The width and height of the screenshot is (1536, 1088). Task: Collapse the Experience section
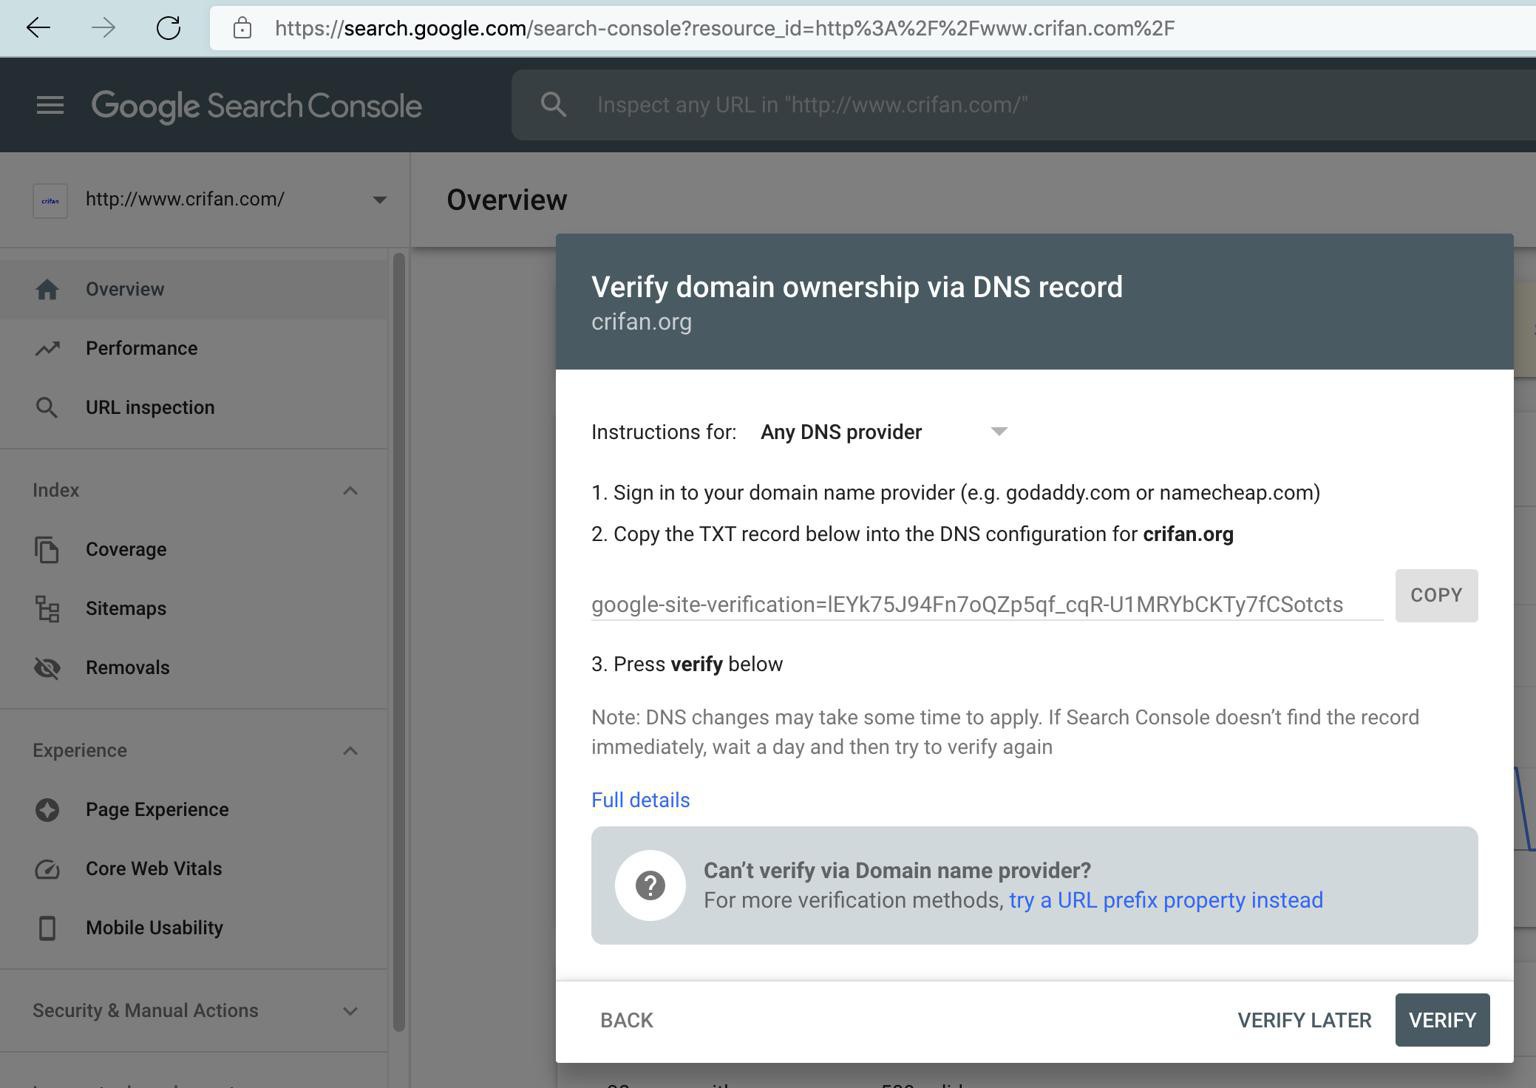coord(350,751)
